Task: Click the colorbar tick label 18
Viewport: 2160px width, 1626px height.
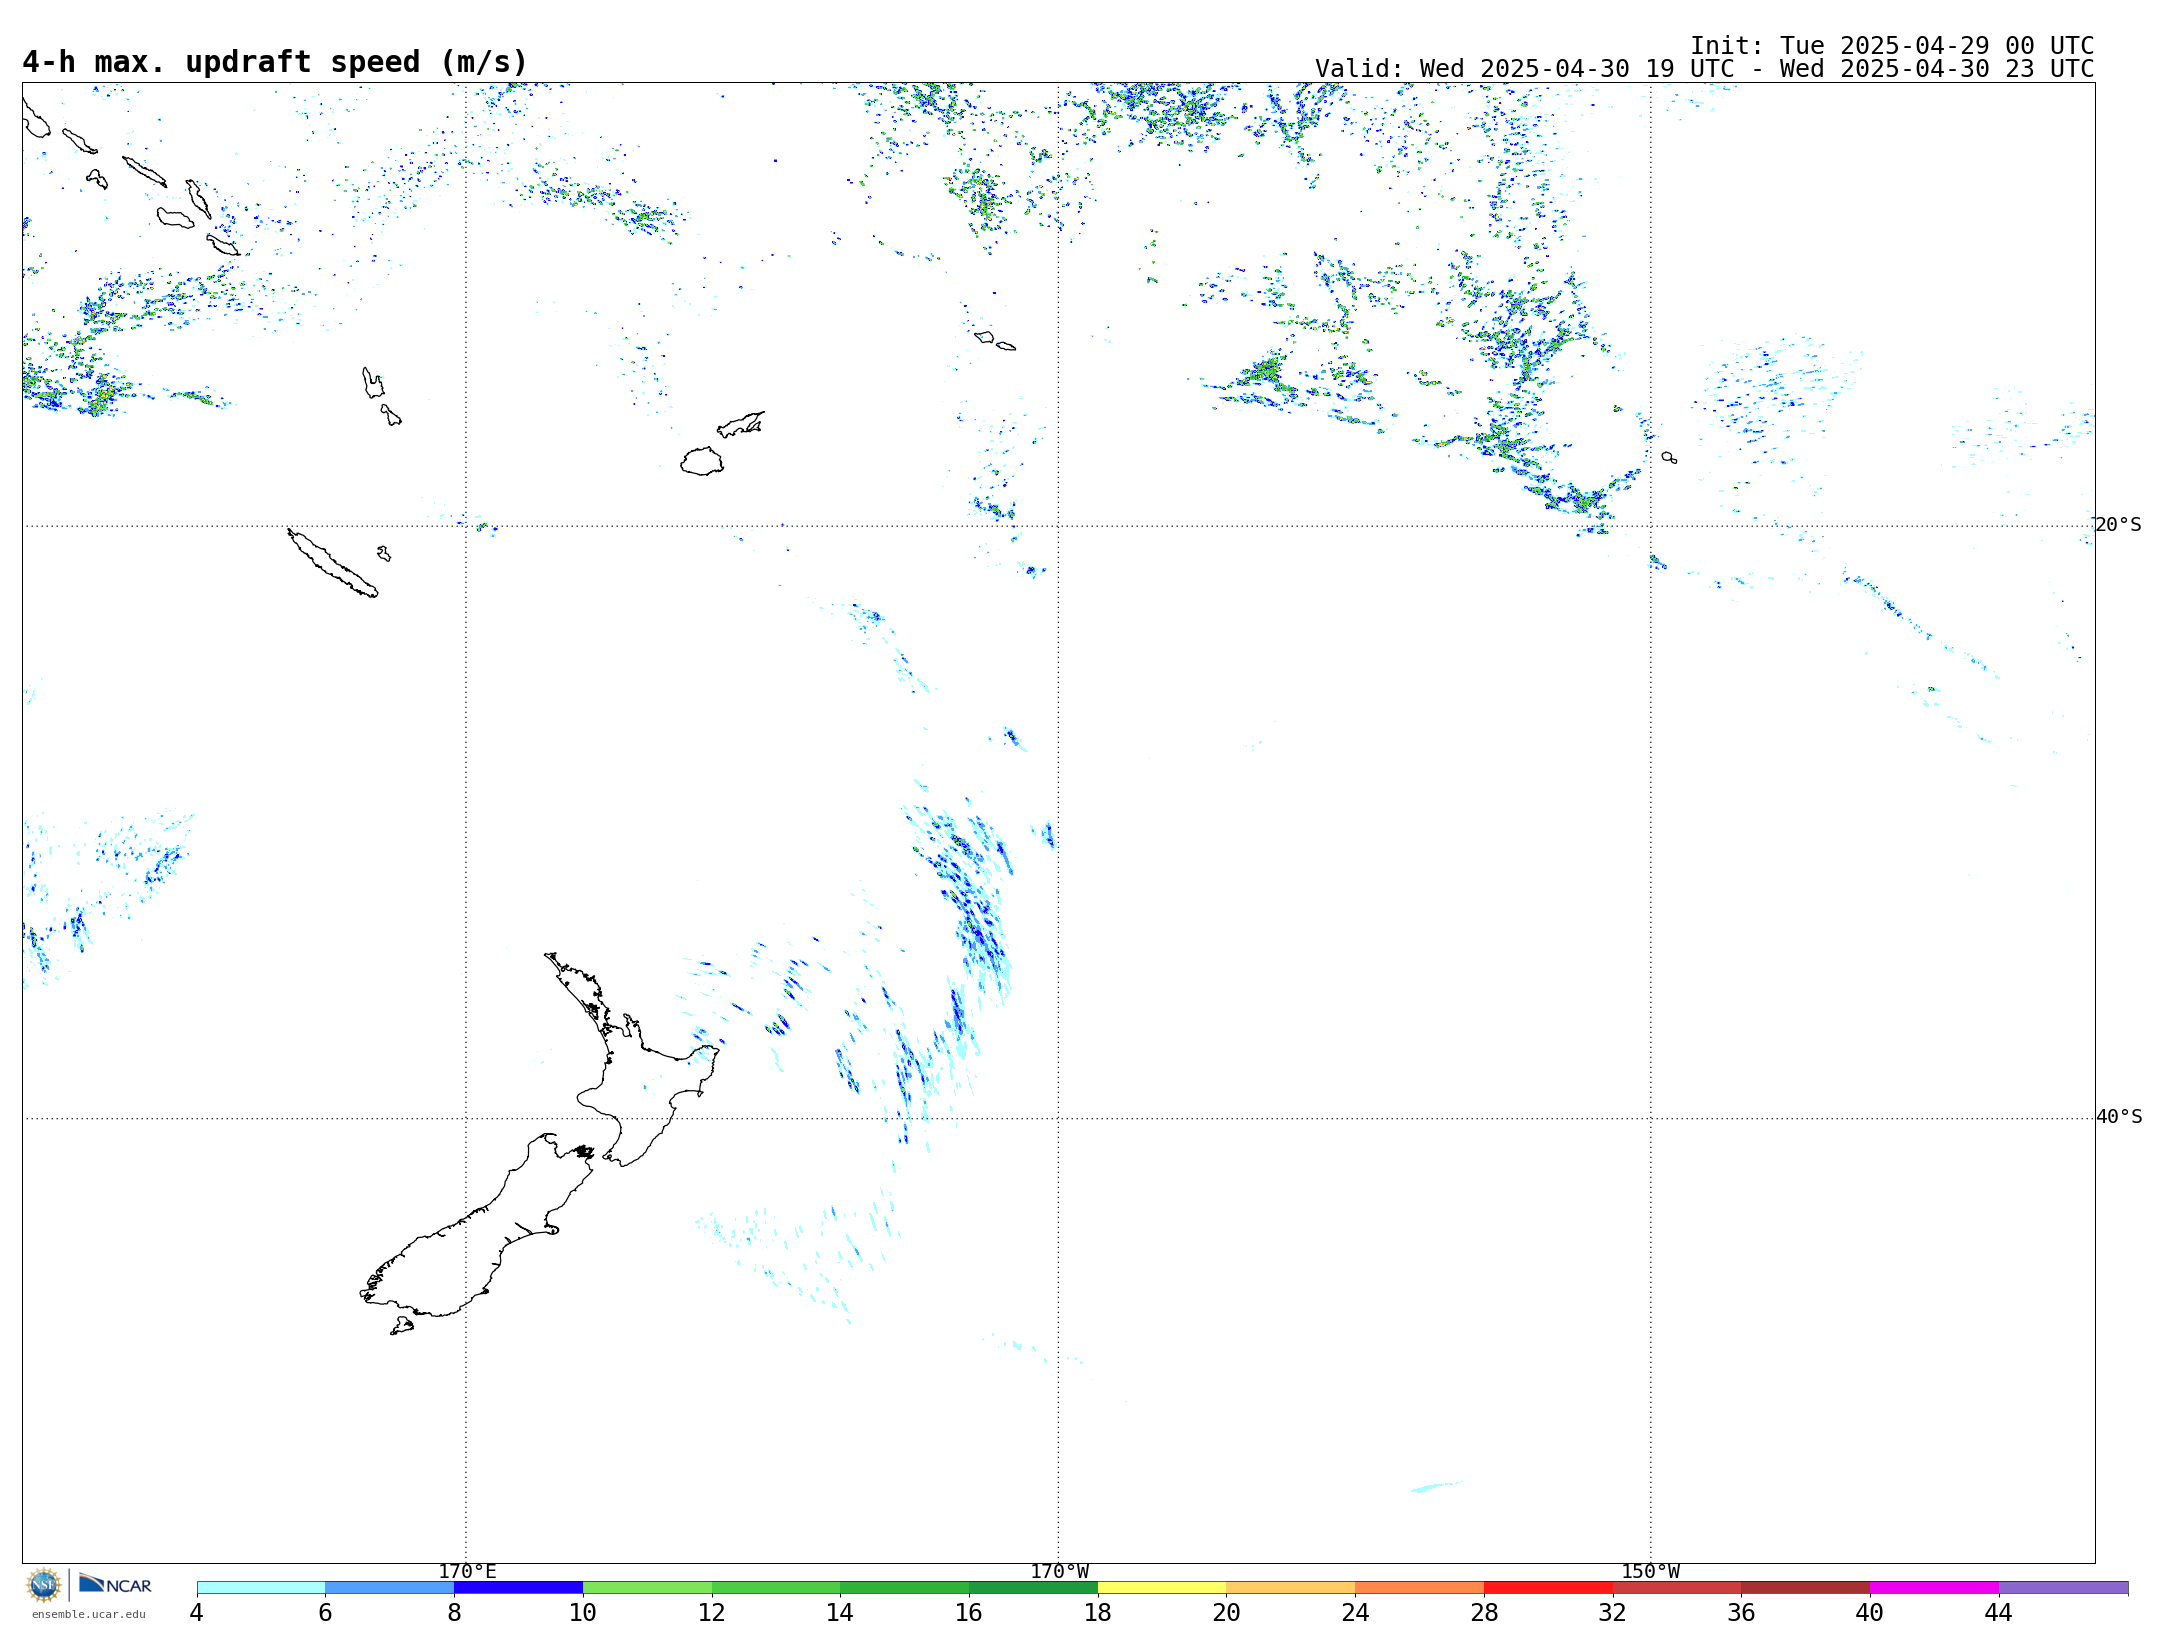Action: pos(1098,1612)
